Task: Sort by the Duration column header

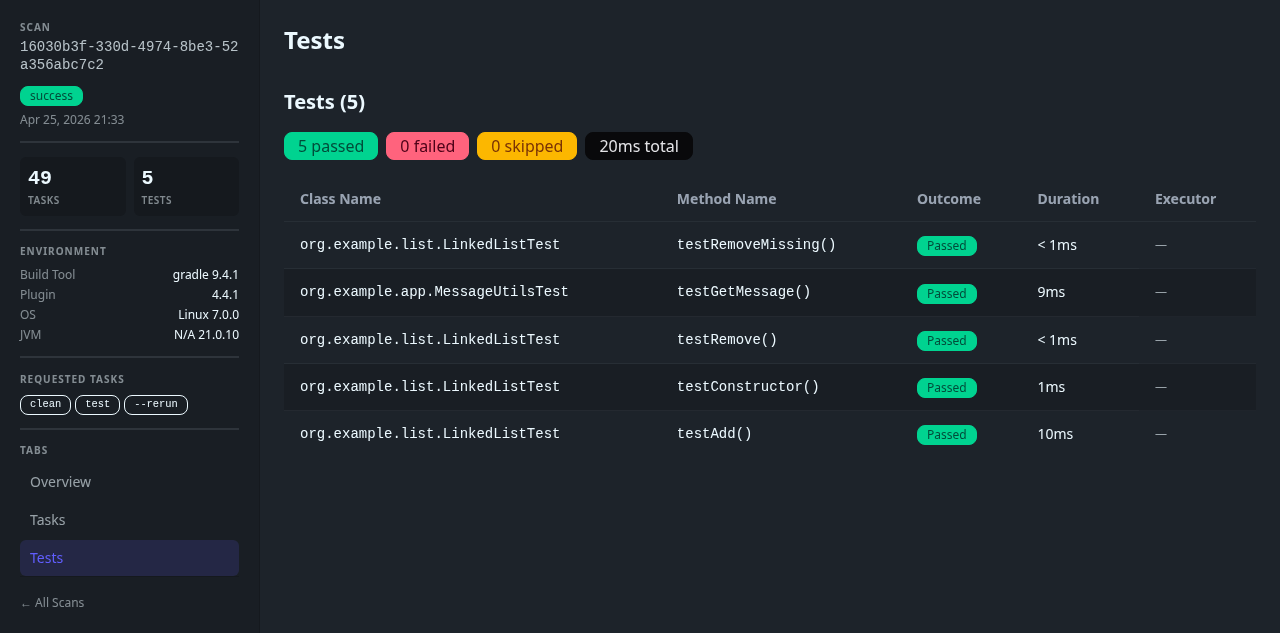Action: [x=1068, y=199]
